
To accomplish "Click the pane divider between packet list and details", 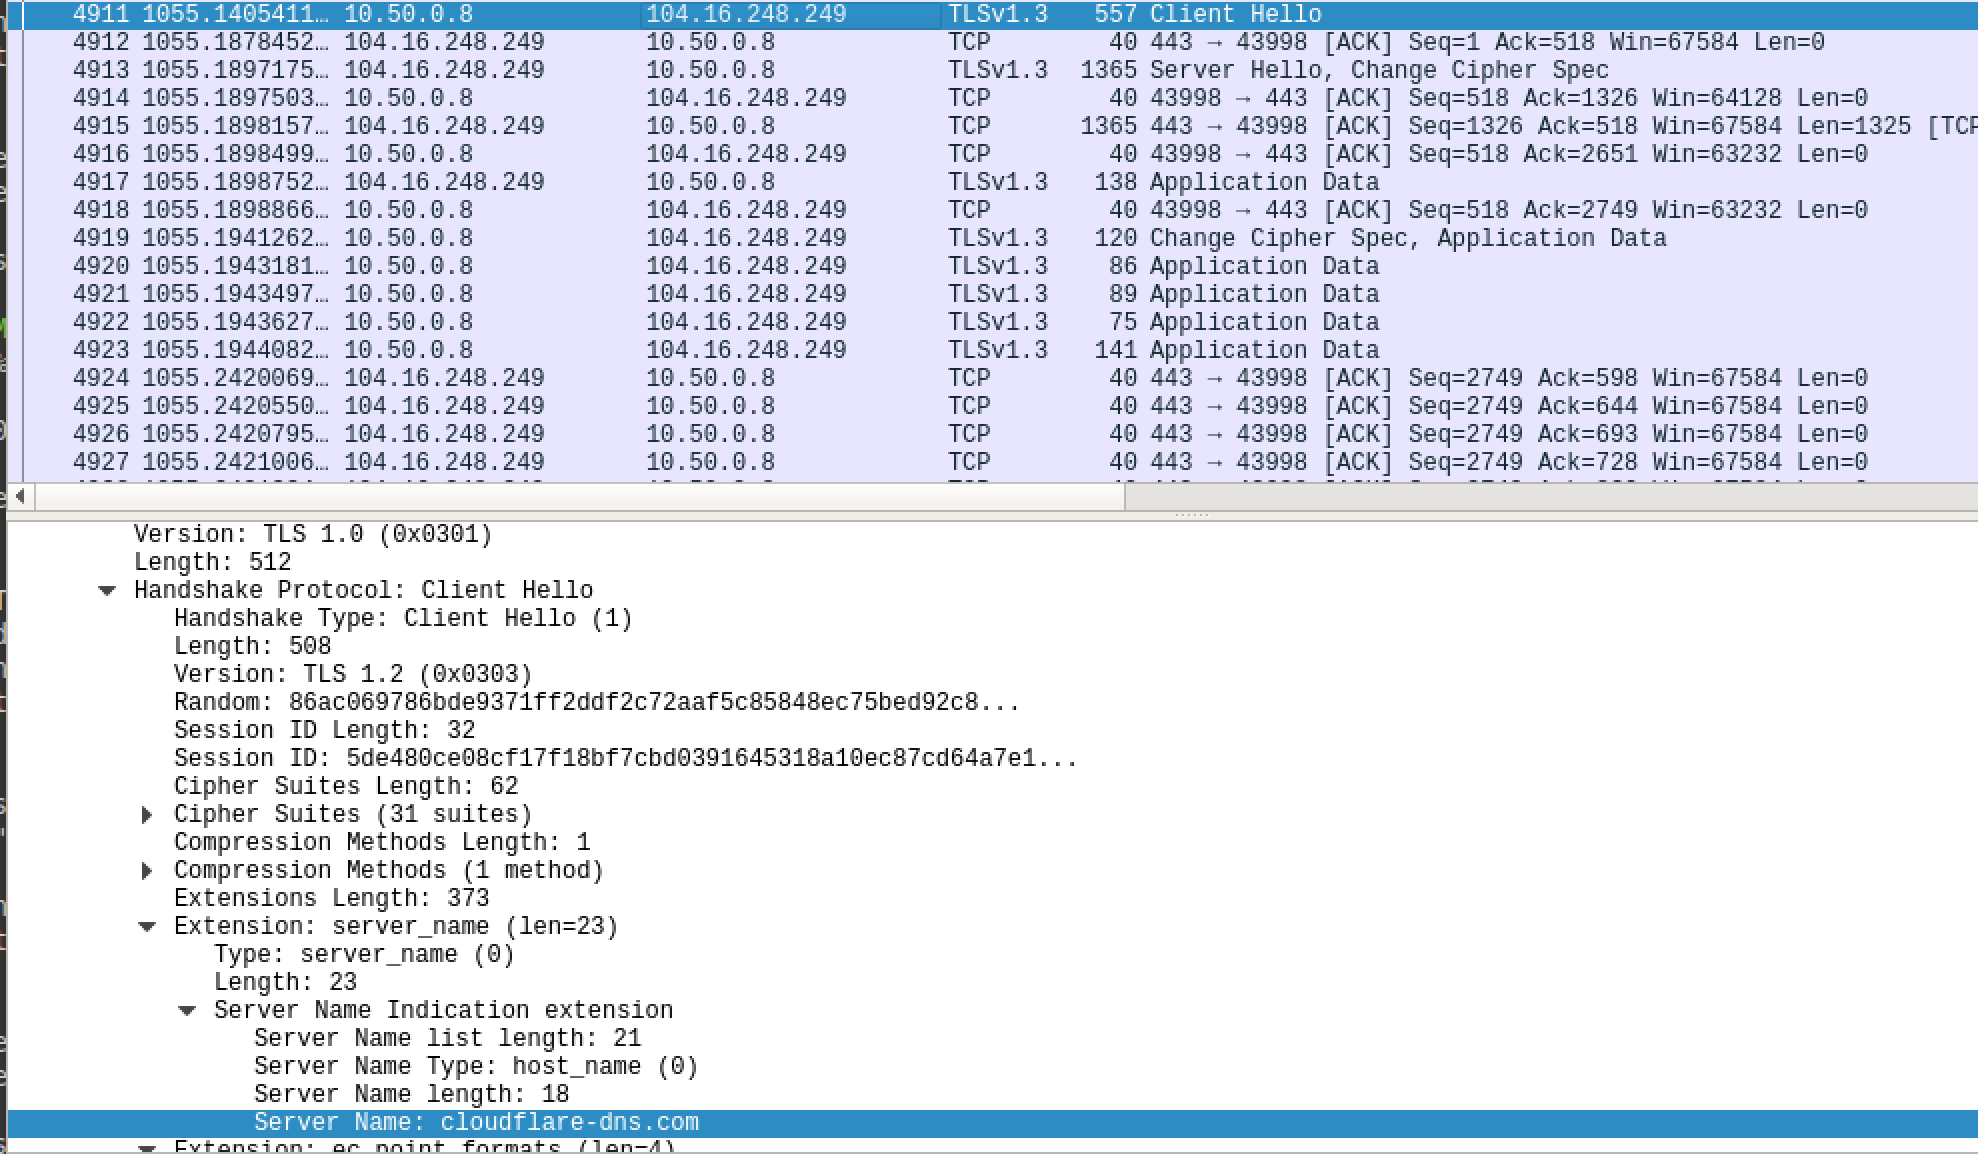I will click(1190, 516).
